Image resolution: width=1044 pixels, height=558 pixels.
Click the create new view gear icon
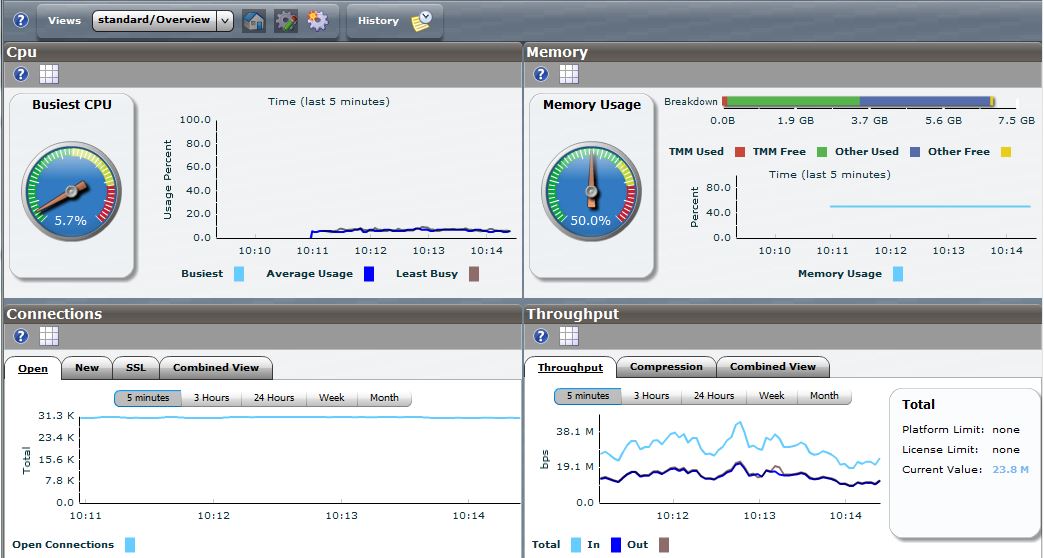317,20
